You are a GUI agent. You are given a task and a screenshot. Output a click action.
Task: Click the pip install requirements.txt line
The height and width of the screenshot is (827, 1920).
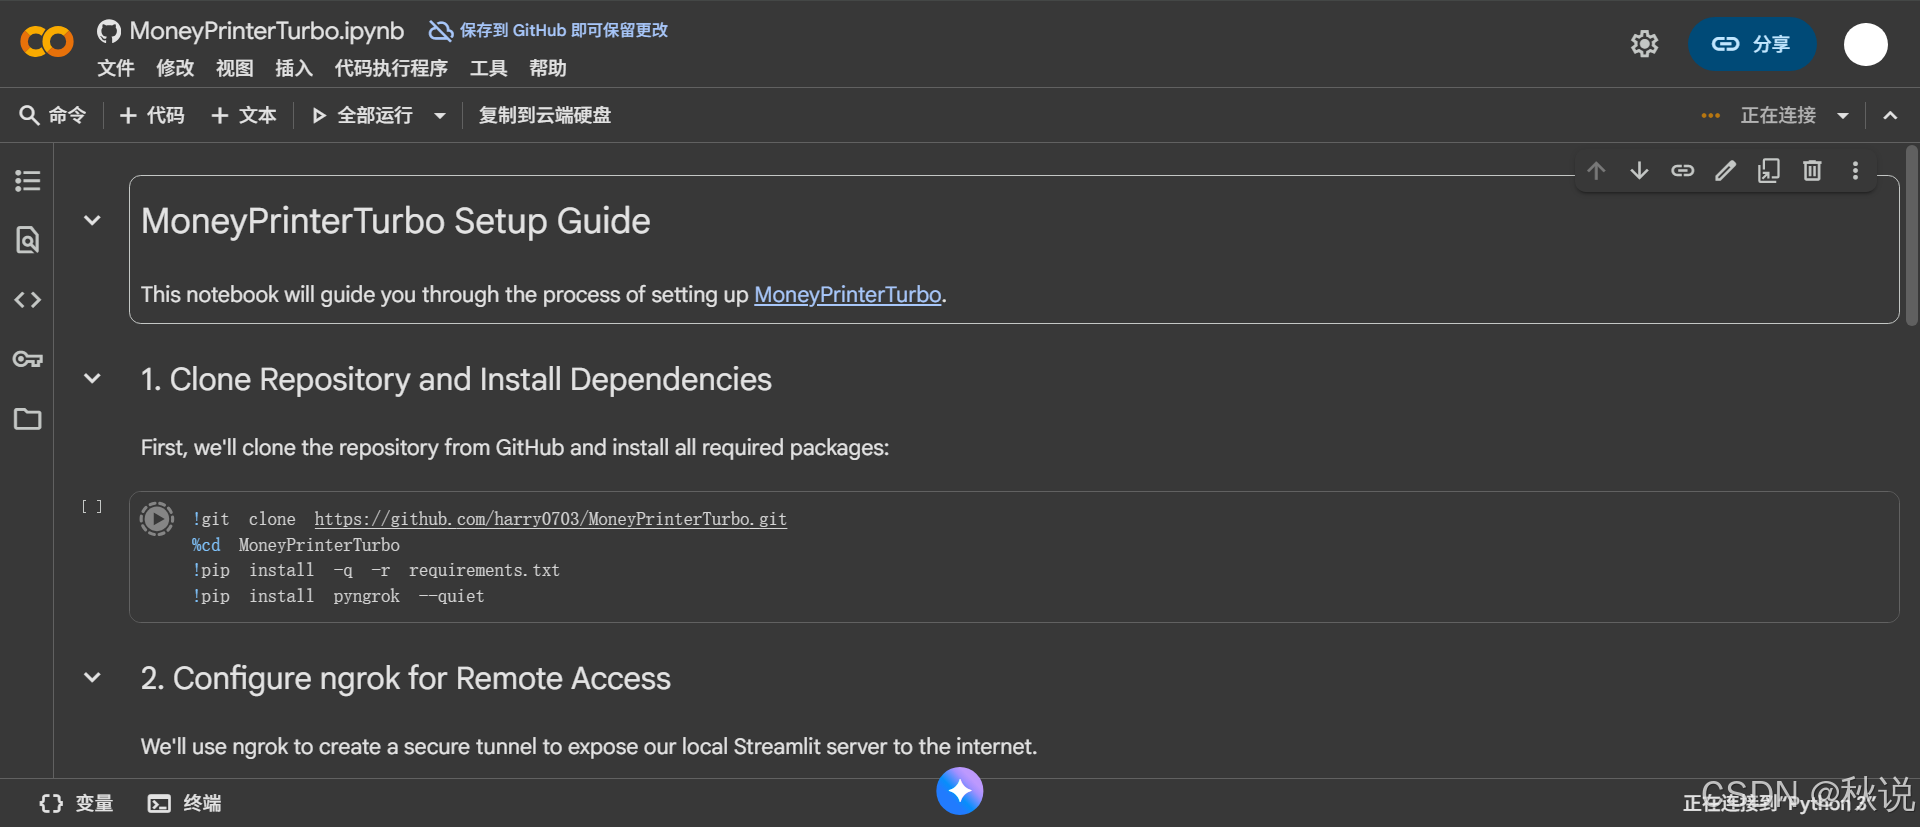[x=376, y=570]
